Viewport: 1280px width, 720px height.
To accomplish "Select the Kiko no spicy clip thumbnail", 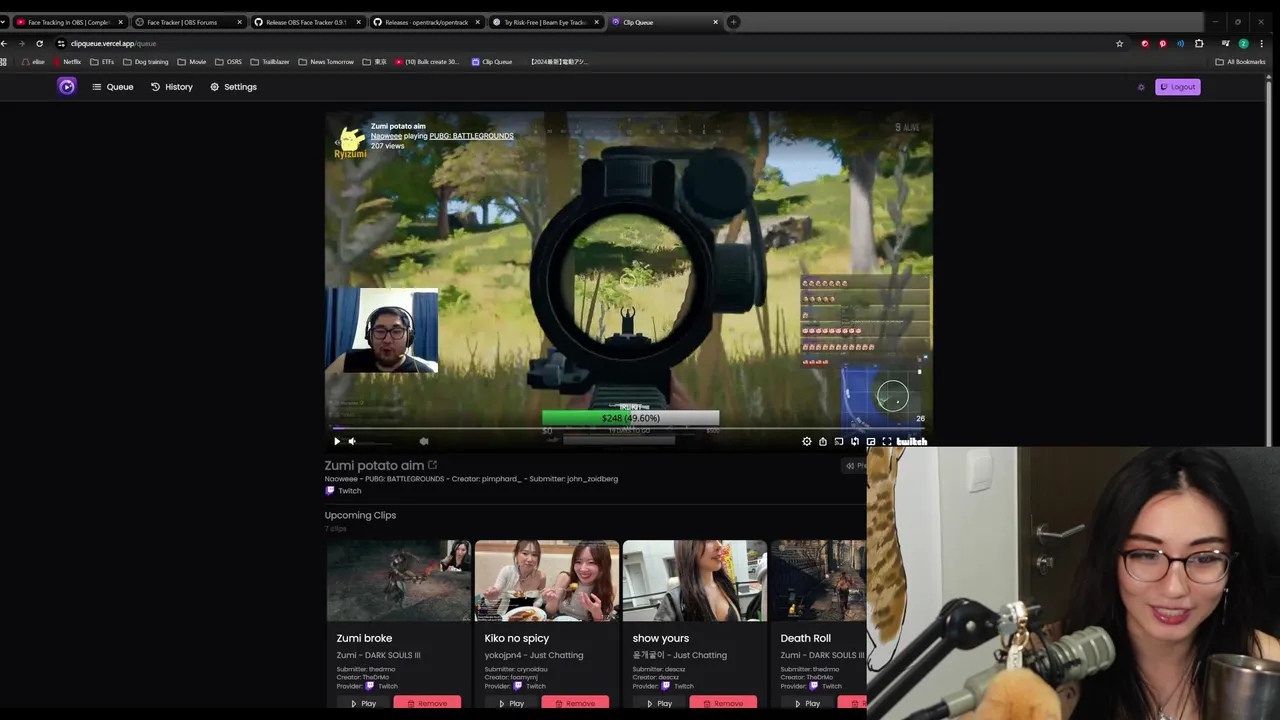I will 547,581.
